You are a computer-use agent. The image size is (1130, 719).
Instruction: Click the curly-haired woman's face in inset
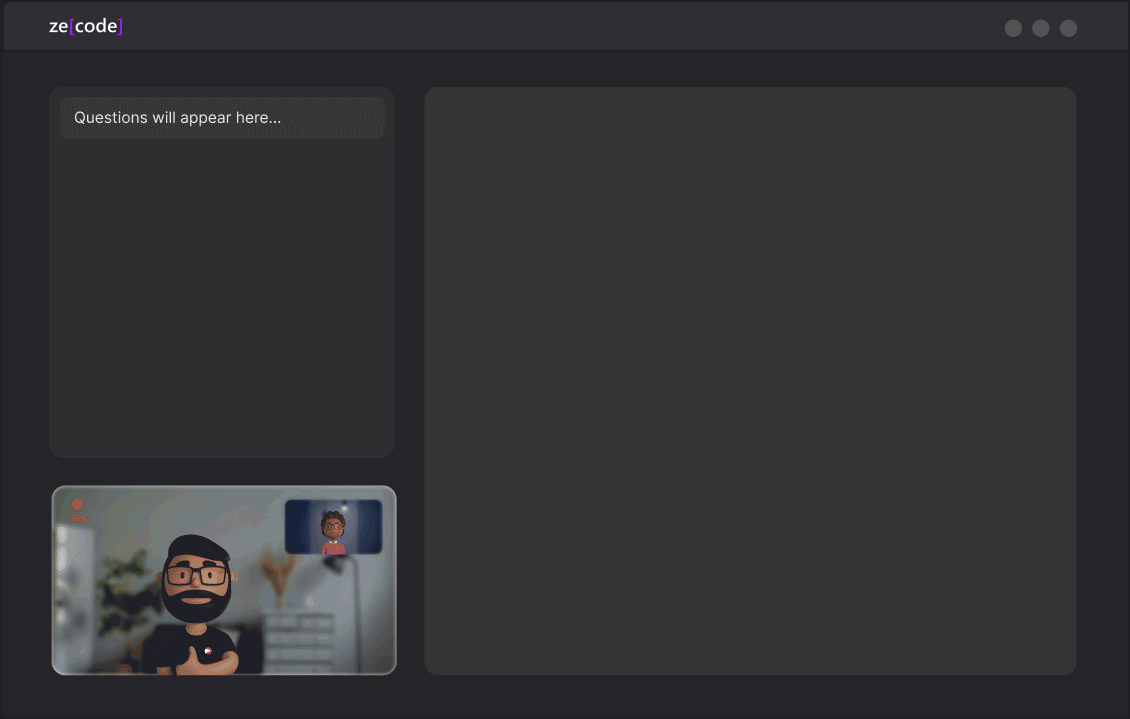point(333,526)
